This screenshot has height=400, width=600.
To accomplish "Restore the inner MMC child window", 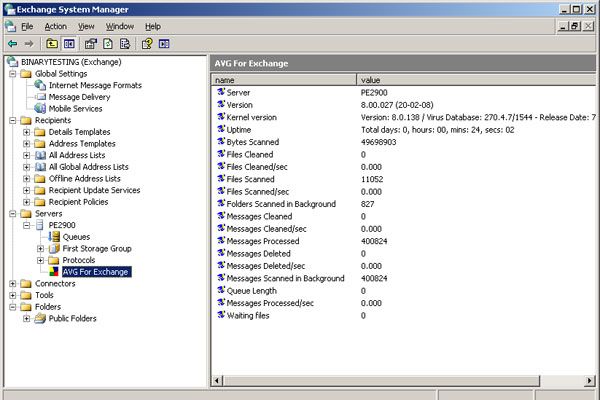I will click(x=575, y=26).
